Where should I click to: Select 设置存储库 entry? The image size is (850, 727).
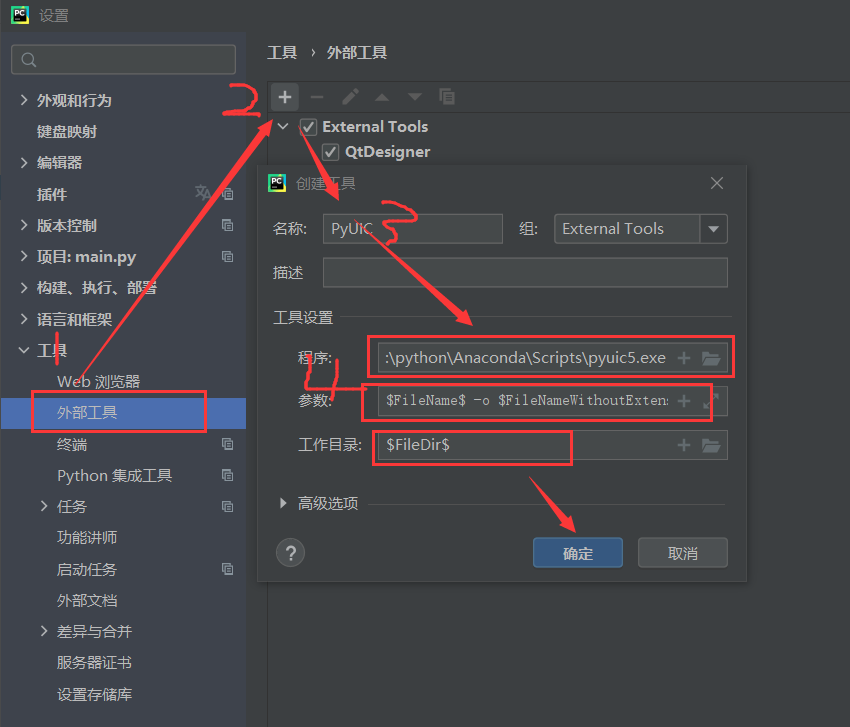coord(94,694)
